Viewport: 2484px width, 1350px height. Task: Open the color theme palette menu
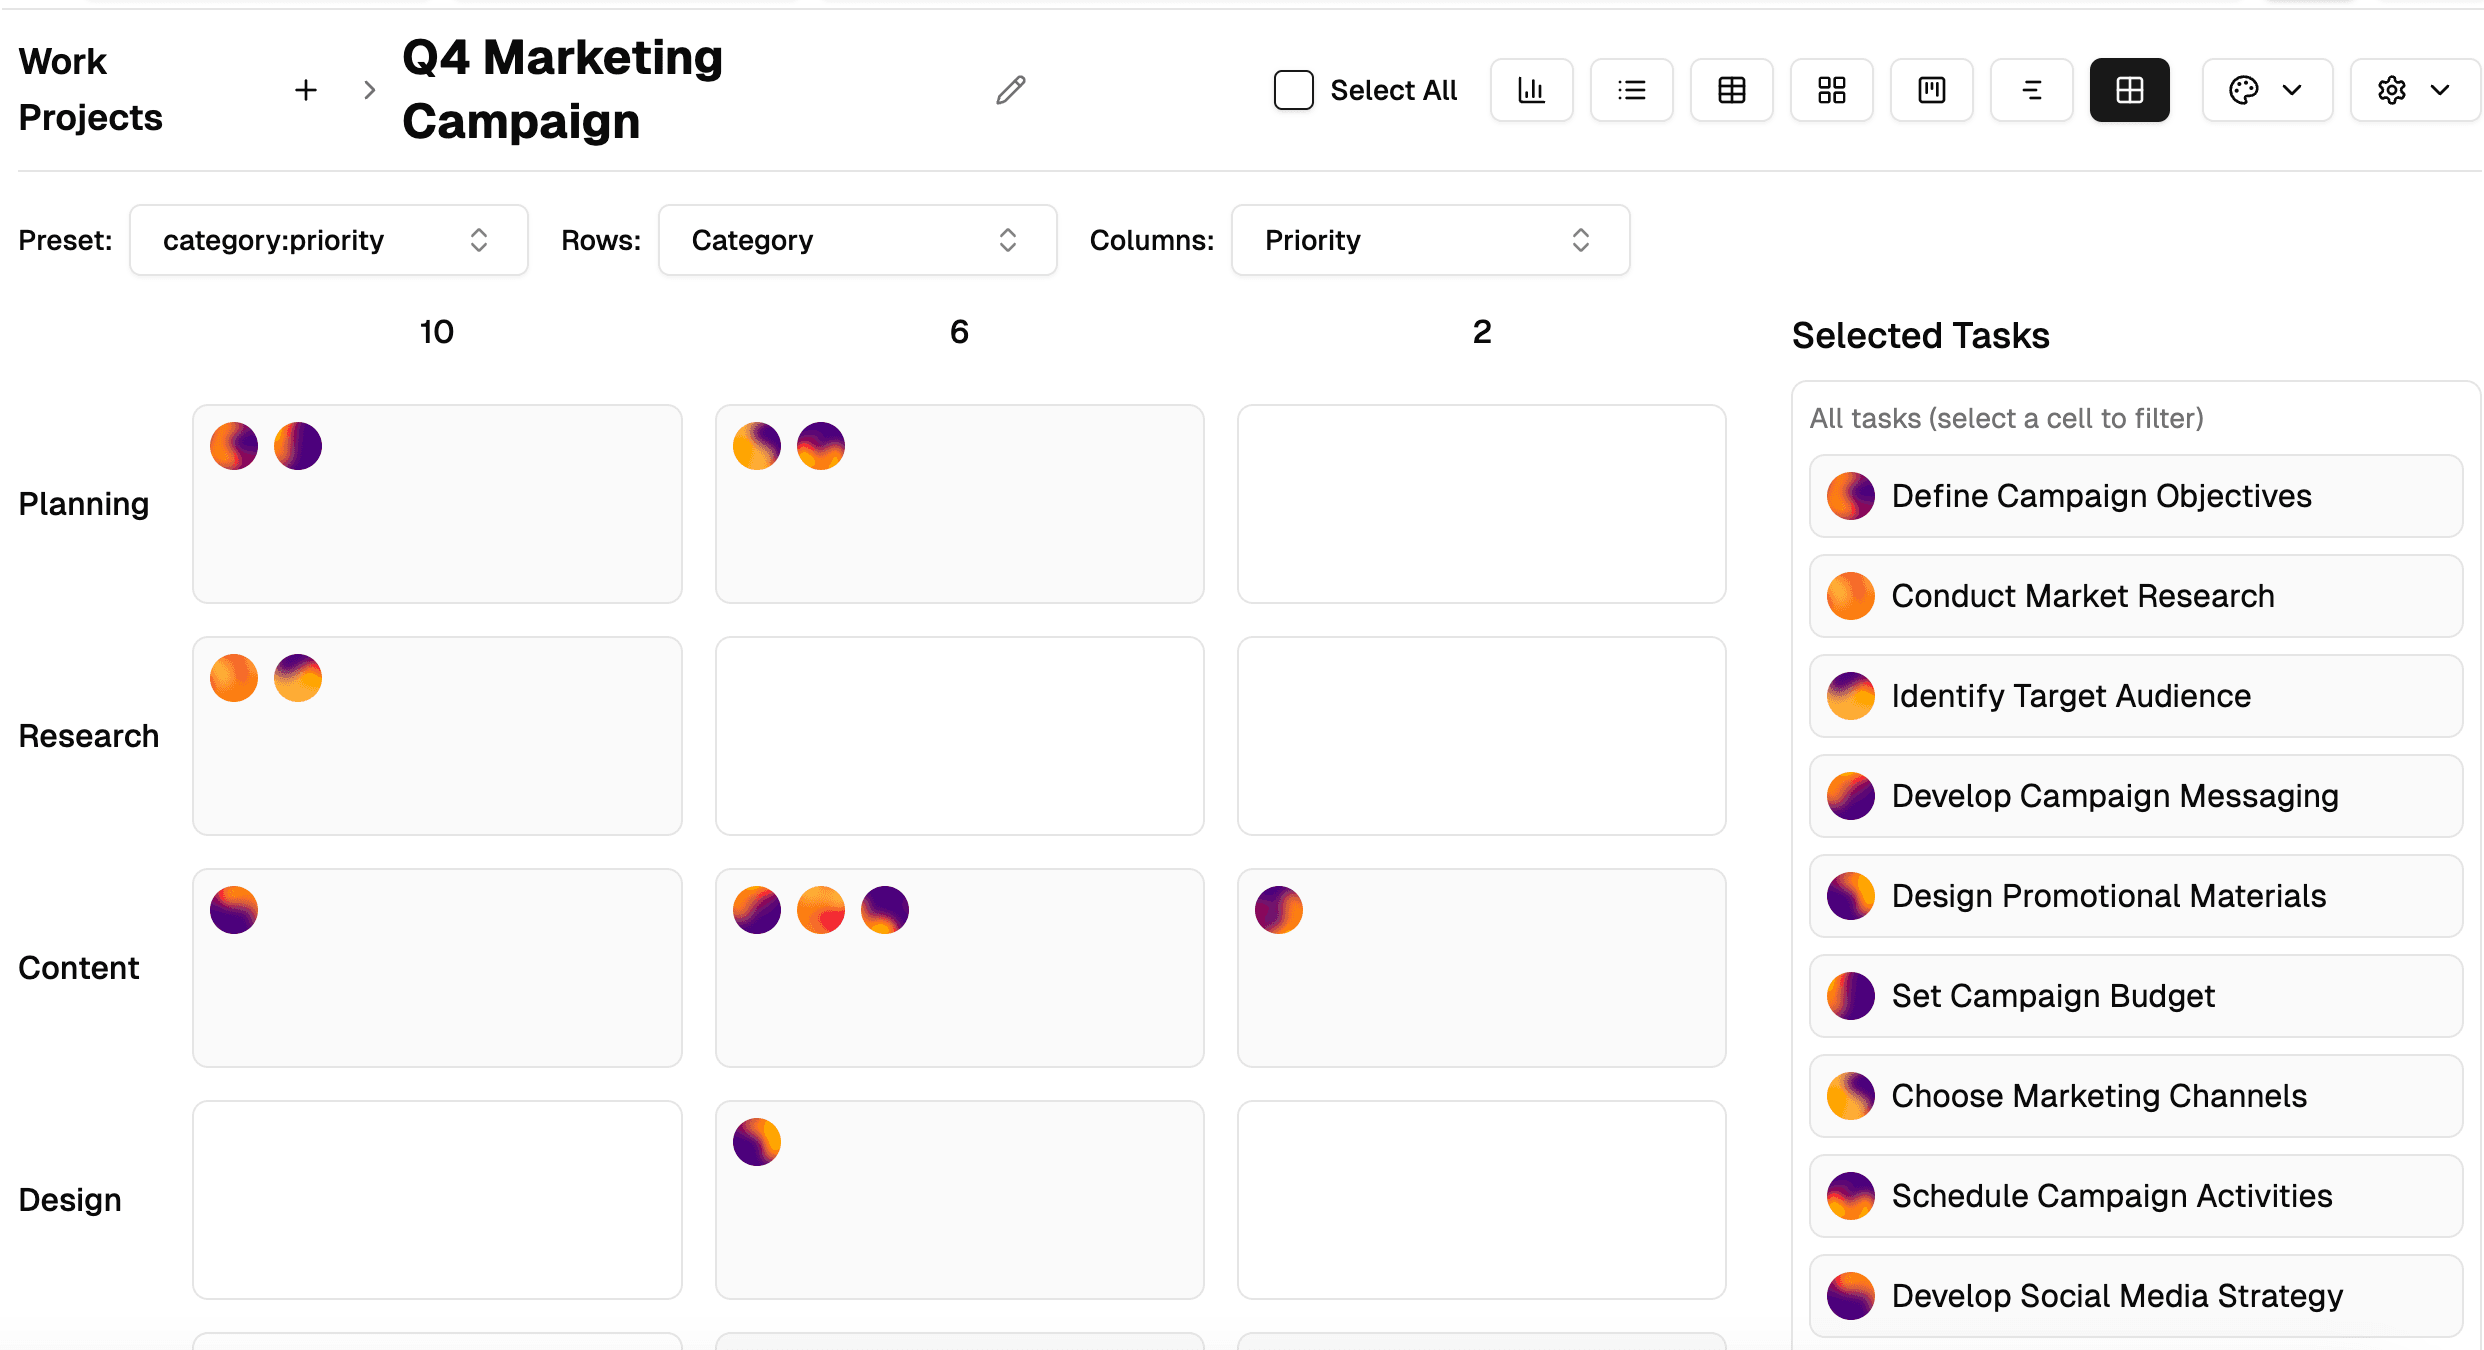pos(2267,90)
